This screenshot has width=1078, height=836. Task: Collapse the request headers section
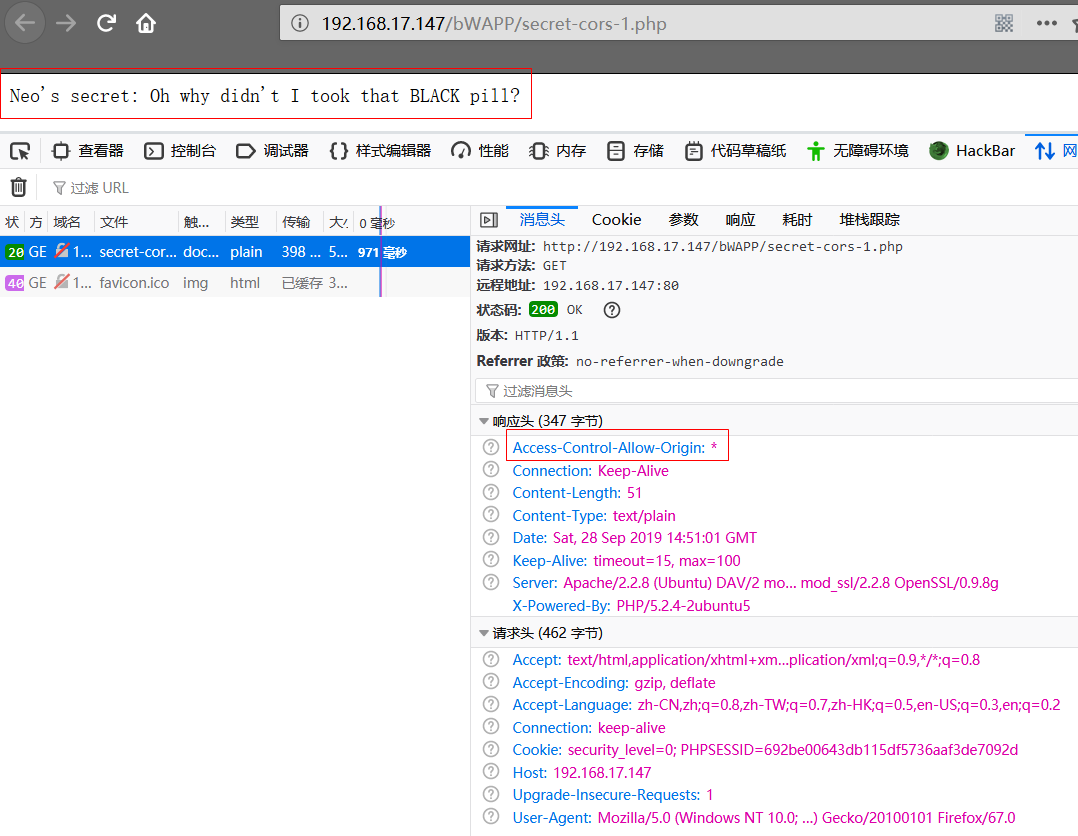[484, 633]
